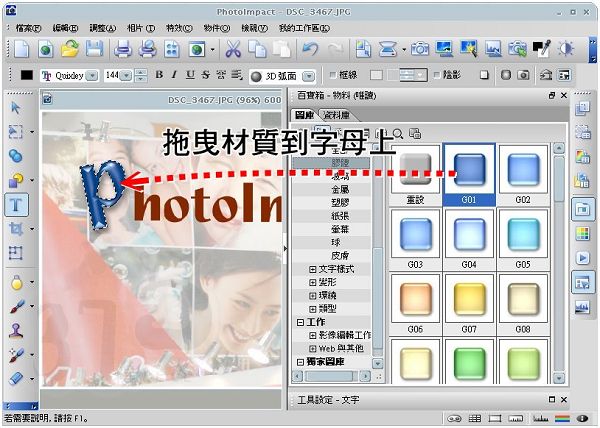
Task: Open the 編輯 menu
Action: (65, 28)
